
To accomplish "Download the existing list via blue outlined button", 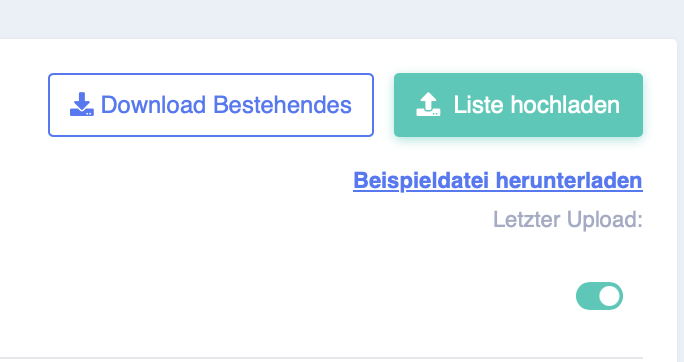I will [x=211, y=105].
